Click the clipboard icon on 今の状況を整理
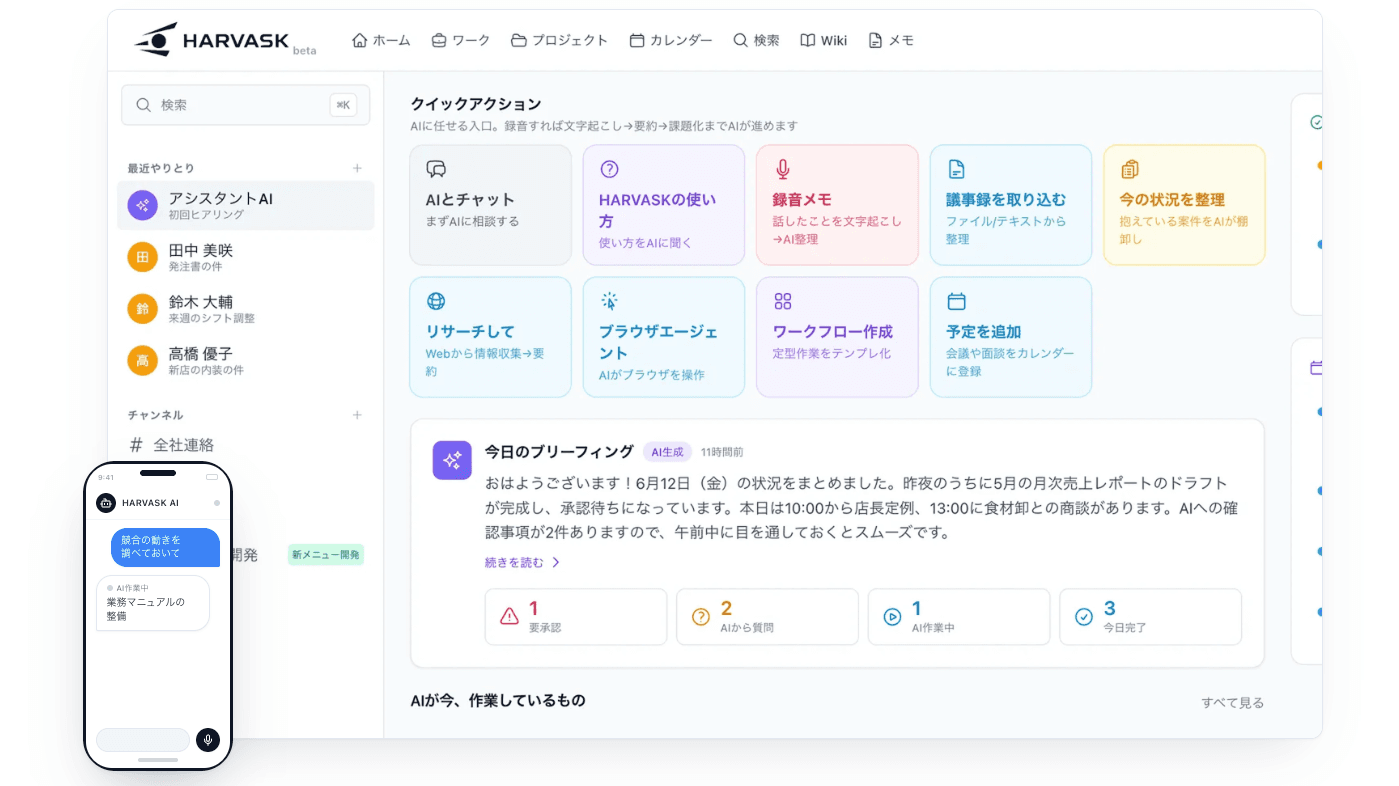The height and width of the screenshot is (786, 1399). click(1130, 169)
